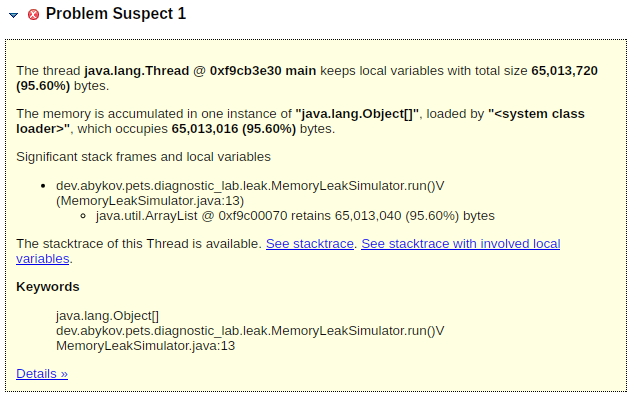
Task: Select java.lang.Object[] in the Keywords list
Action: click(x=101, y=315)
